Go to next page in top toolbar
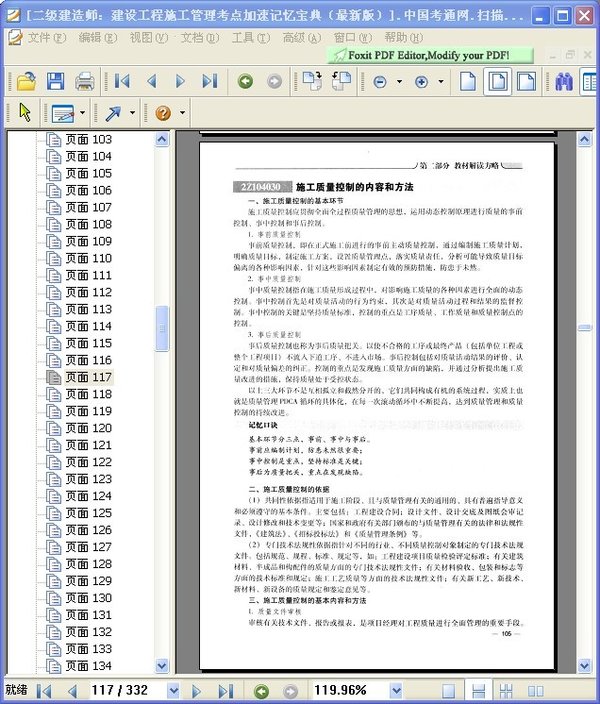The width and height of the screenshot is (600, 704). tap(180, 81)
